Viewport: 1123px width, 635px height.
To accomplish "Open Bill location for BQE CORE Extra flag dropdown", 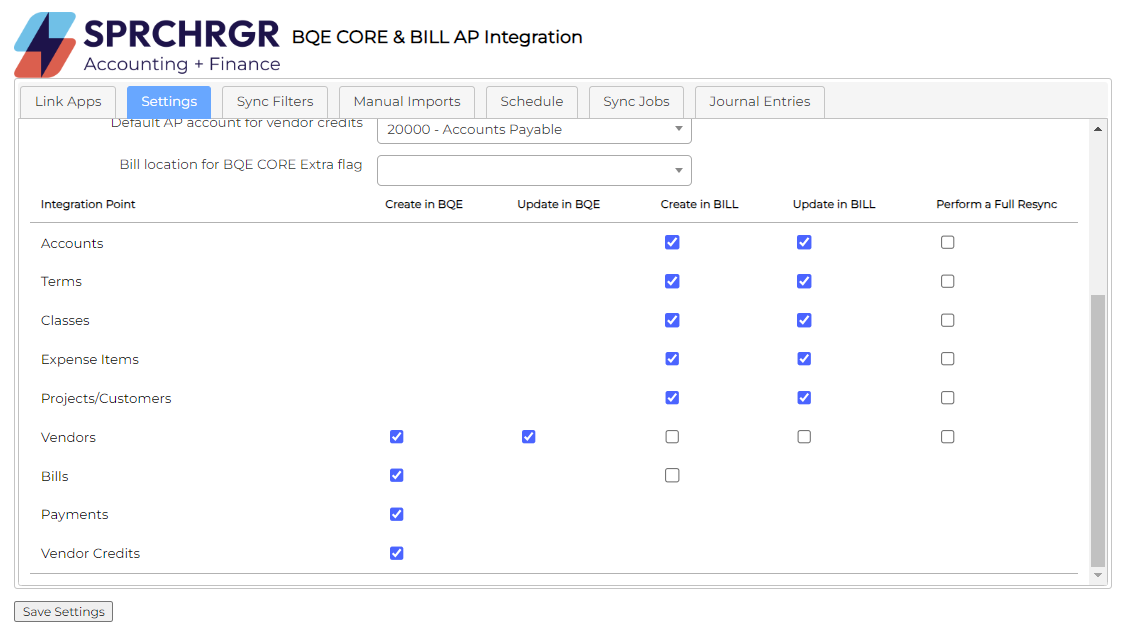I will pos(534,170).
